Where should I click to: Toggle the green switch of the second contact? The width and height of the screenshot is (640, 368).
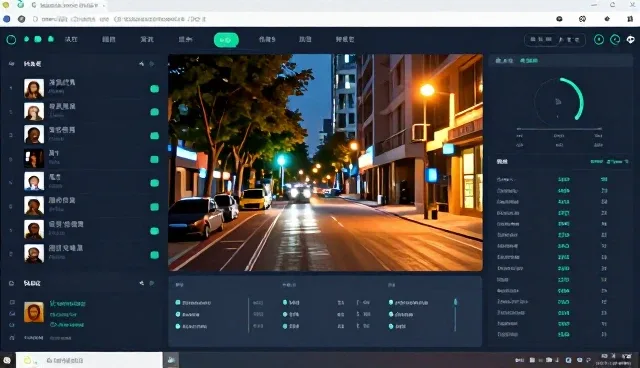[x=154, y=112]
